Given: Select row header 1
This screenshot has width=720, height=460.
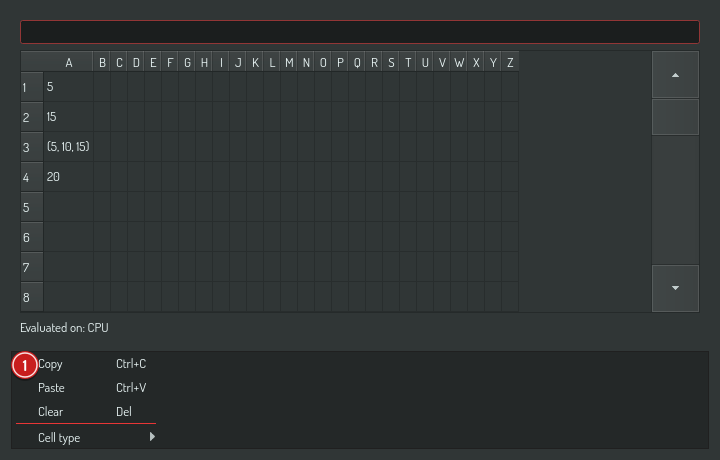Looking at the screenshot, I should point(32,87).
